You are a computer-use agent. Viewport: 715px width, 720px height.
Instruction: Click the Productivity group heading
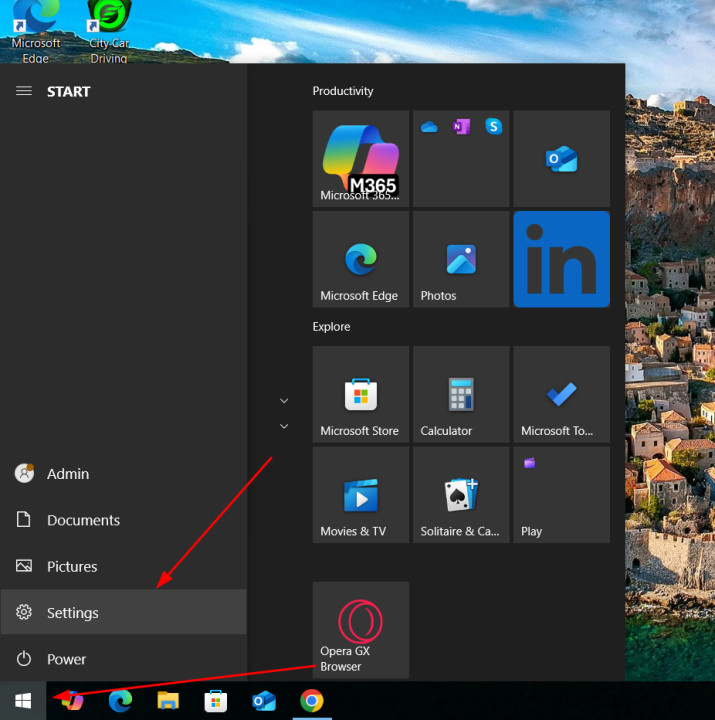pyautogui.click(x=343, y=91)
